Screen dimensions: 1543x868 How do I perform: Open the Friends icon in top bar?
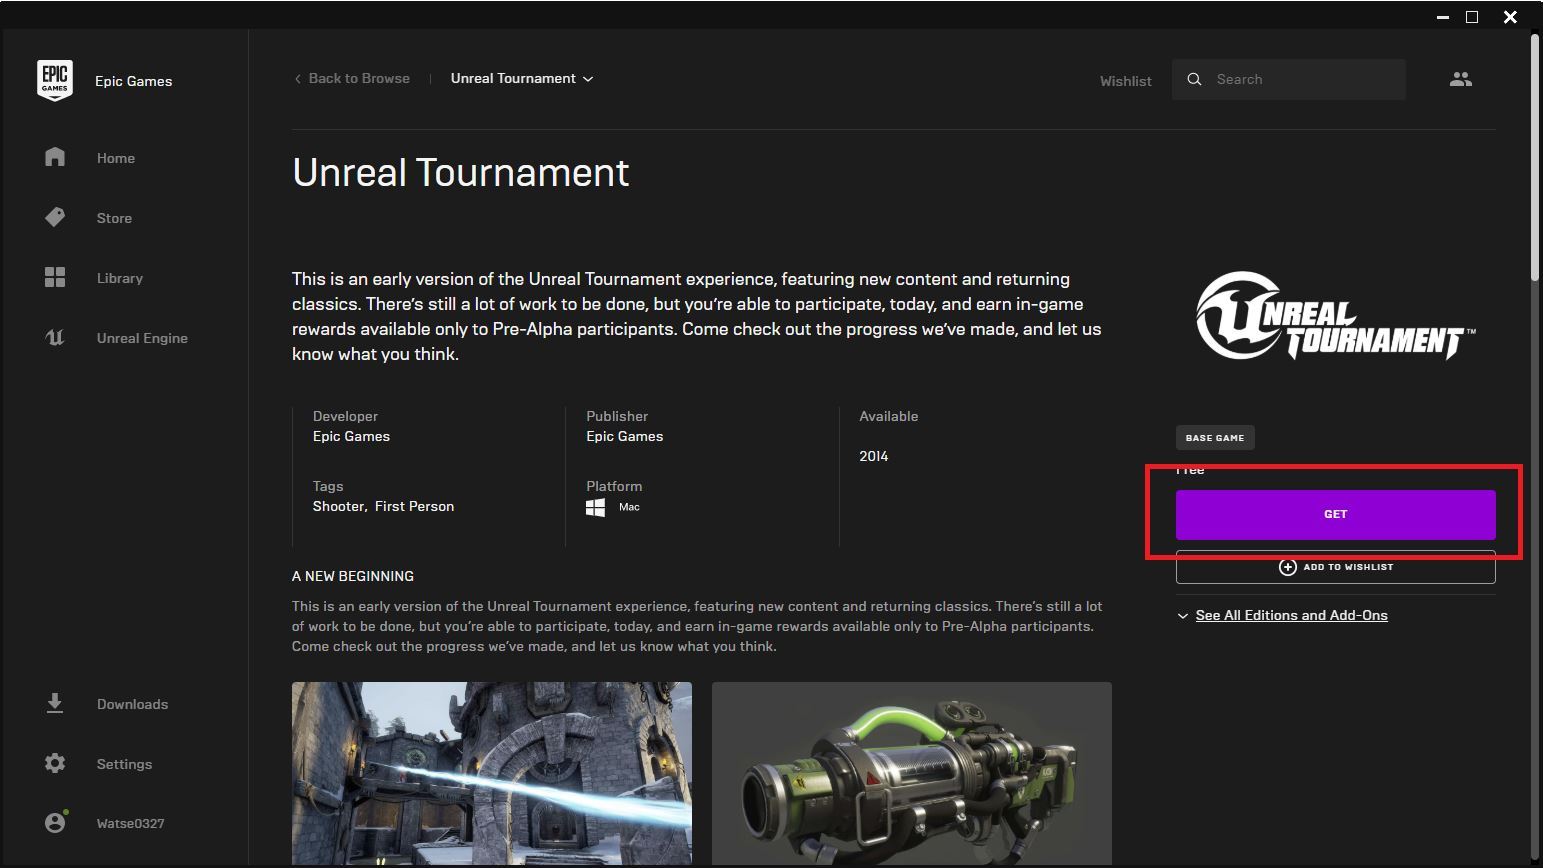(1460, 79)
